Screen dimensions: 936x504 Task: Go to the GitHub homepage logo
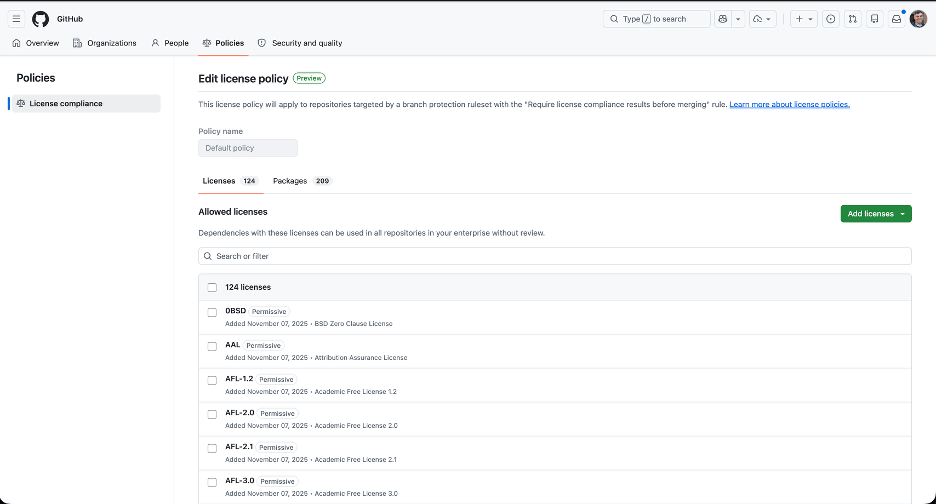(41, 19)
